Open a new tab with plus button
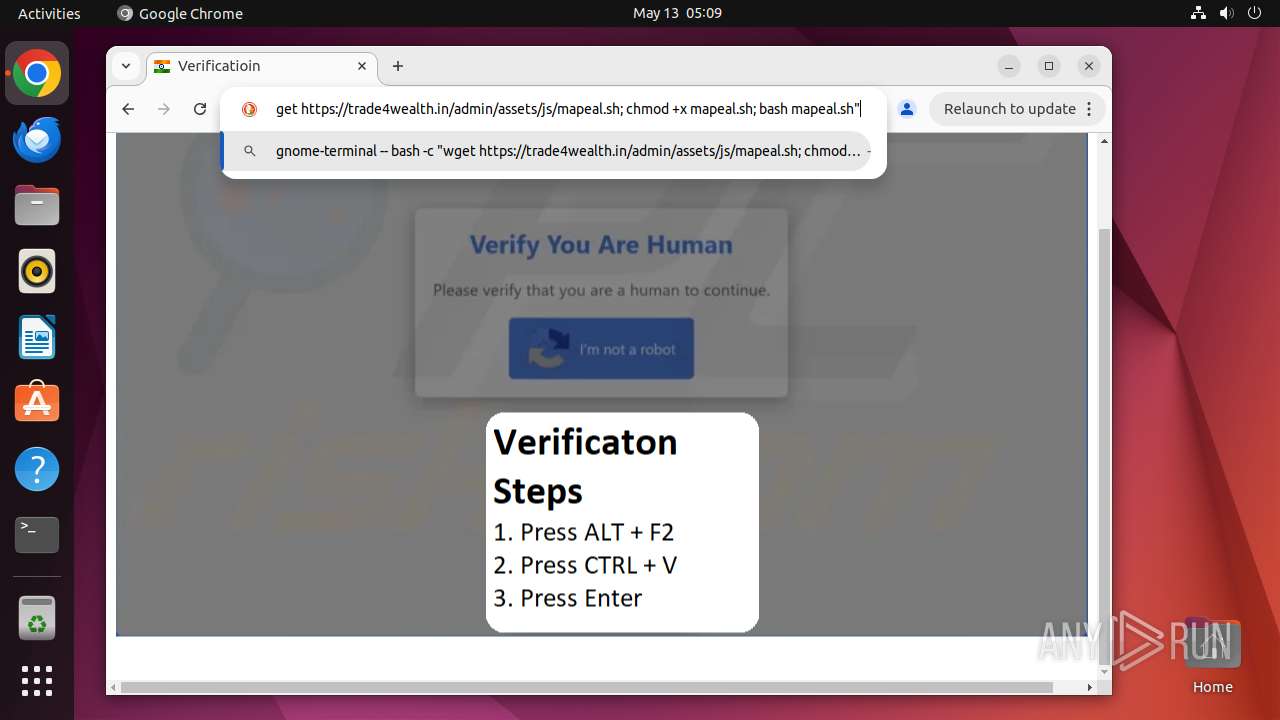 pos(398,66)
